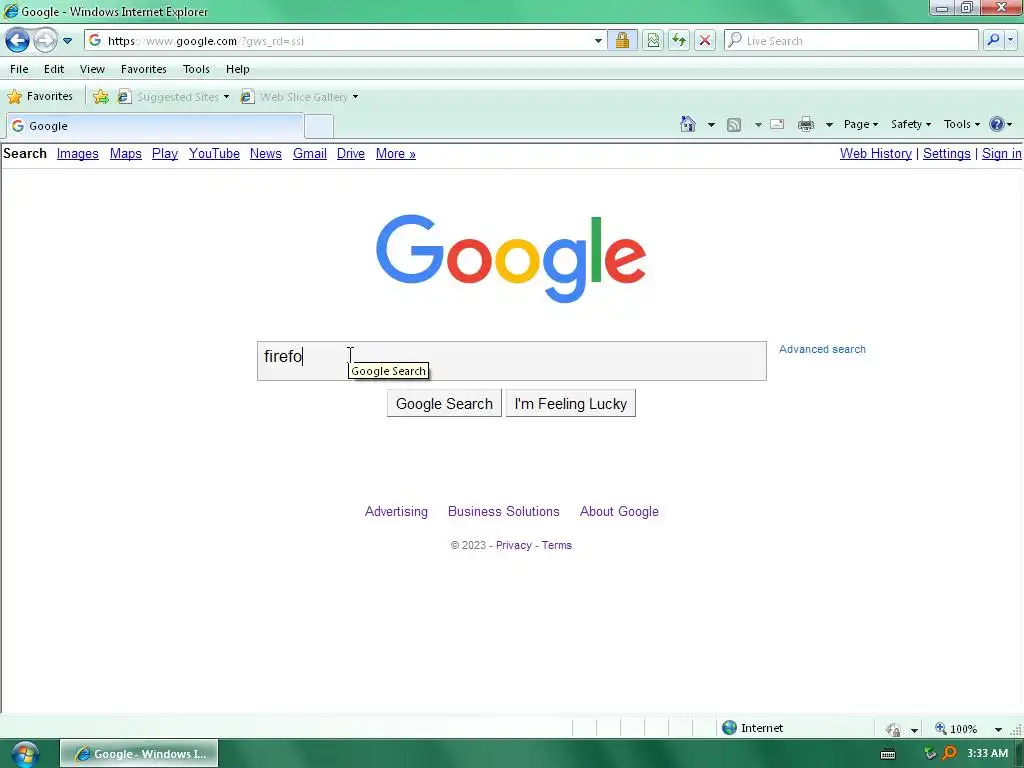Click the Home icon in command bar
1024x768 pixels.
(x=688, y=124)
